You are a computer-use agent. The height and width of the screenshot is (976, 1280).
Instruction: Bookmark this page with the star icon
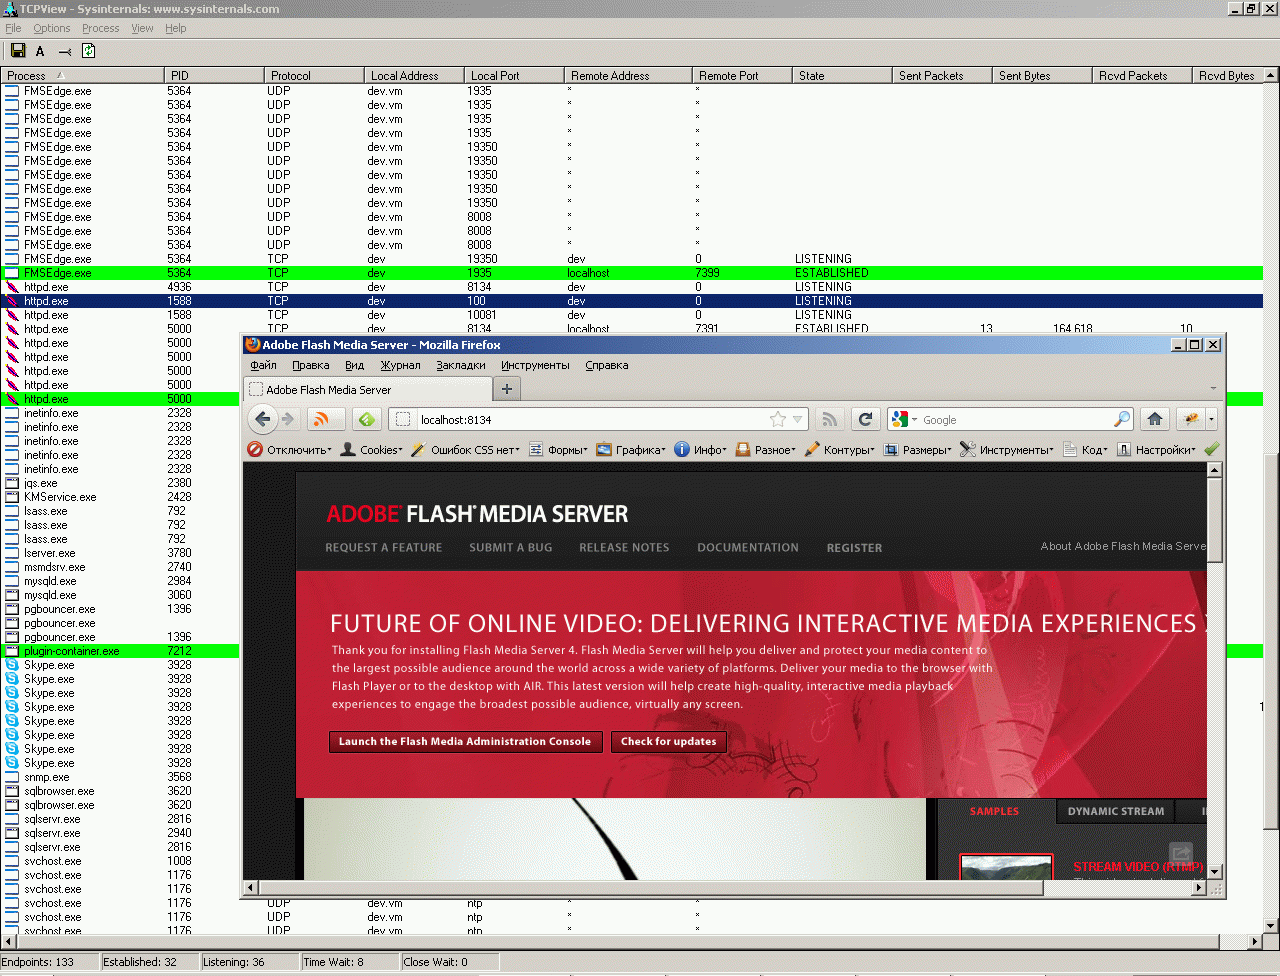coord(778,419)
